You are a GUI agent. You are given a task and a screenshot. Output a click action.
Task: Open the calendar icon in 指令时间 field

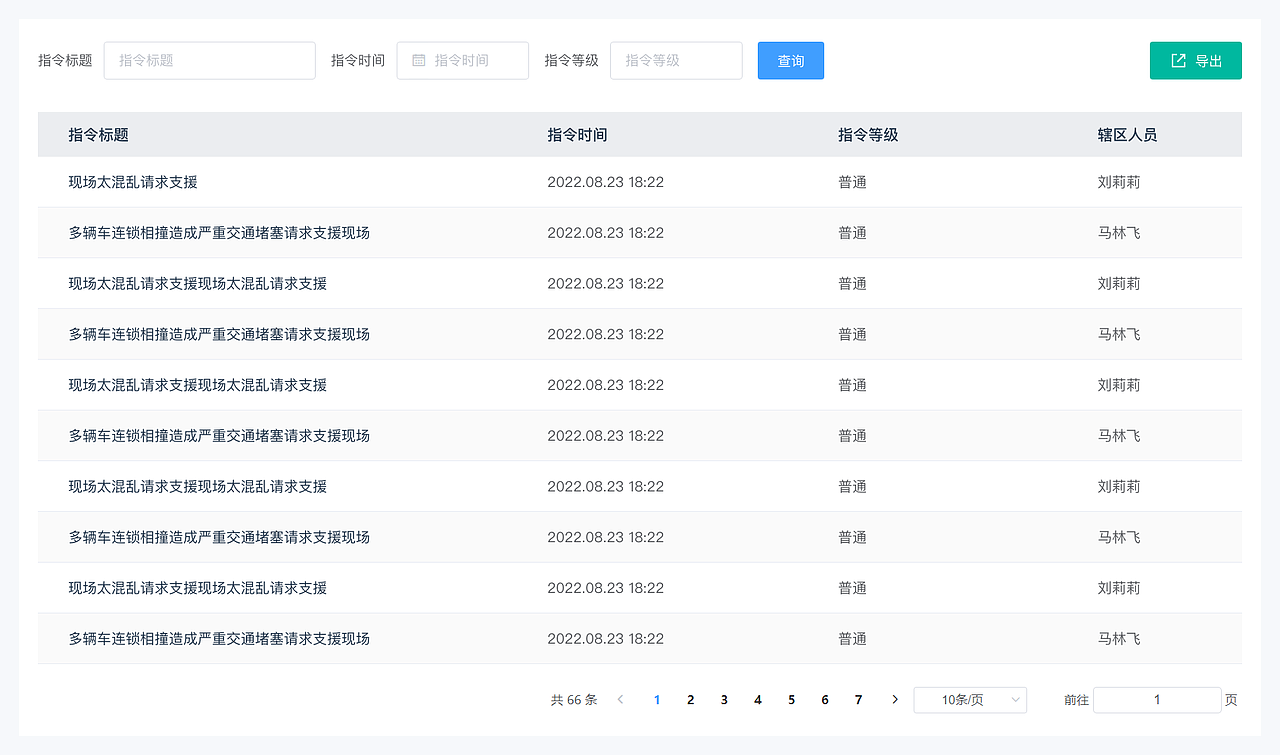417,60
